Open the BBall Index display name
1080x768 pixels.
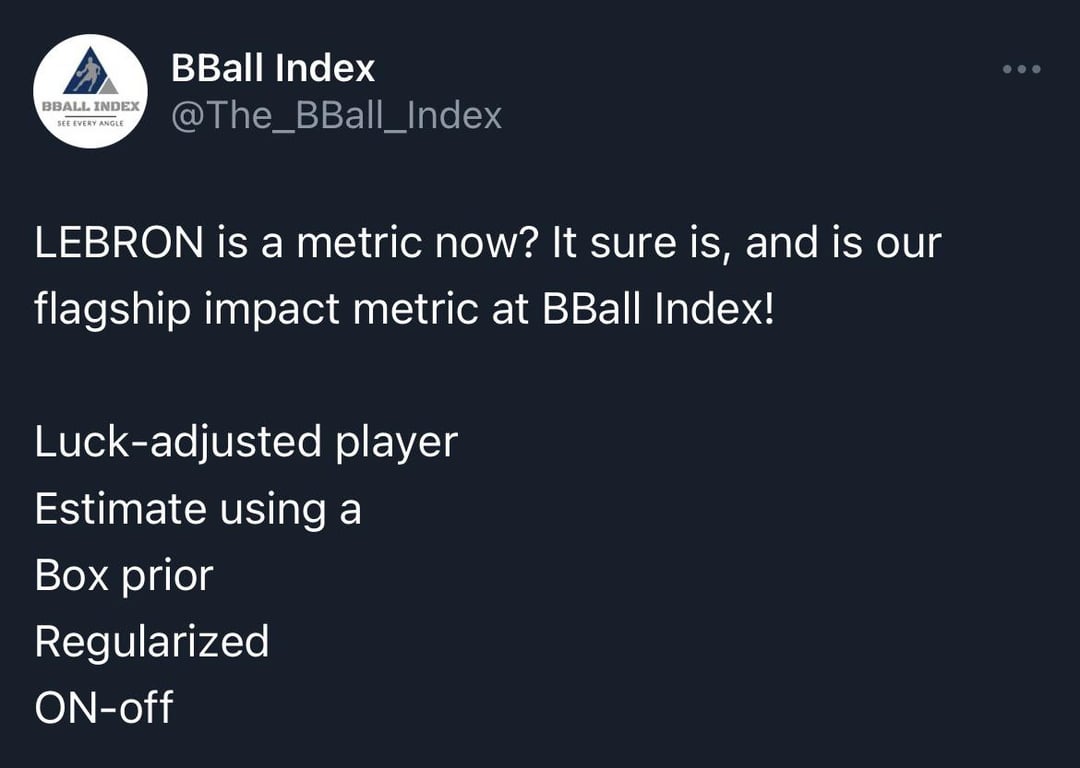273,68
